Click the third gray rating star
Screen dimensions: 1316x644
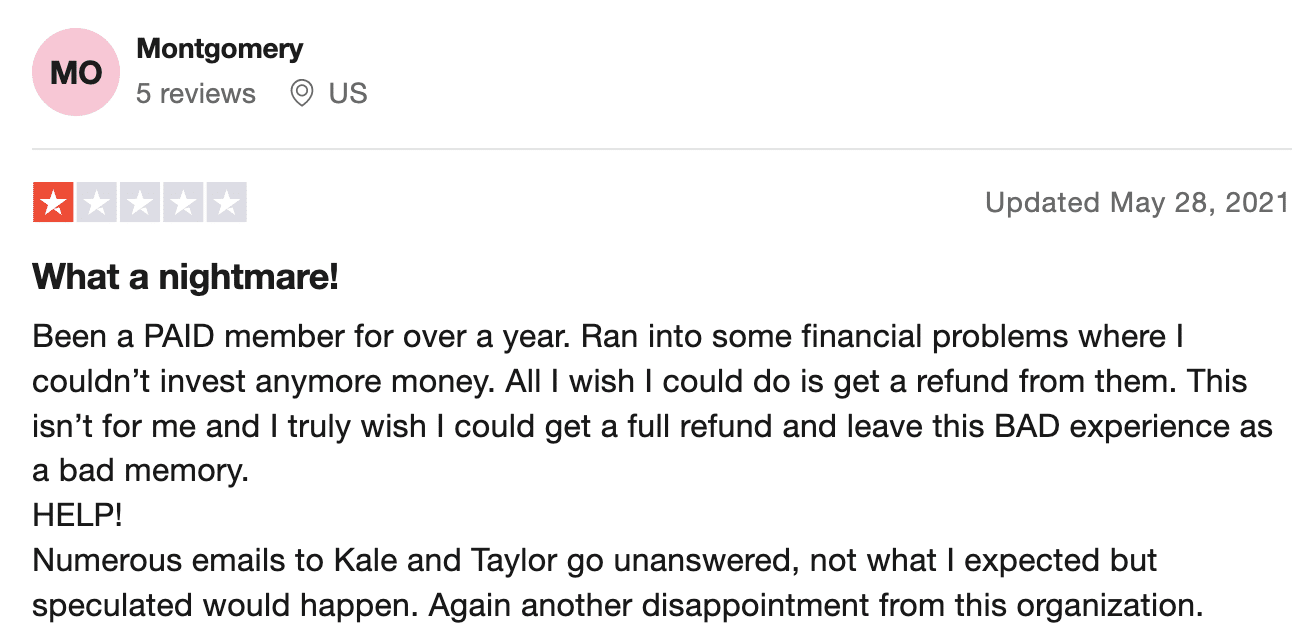point(140,204)
